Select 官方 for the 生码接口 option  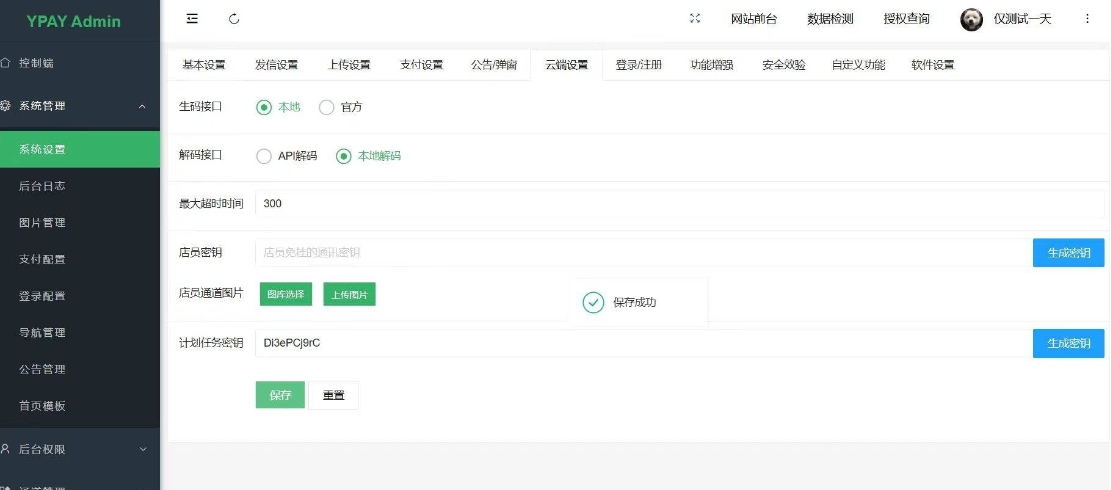click(326, 107)
